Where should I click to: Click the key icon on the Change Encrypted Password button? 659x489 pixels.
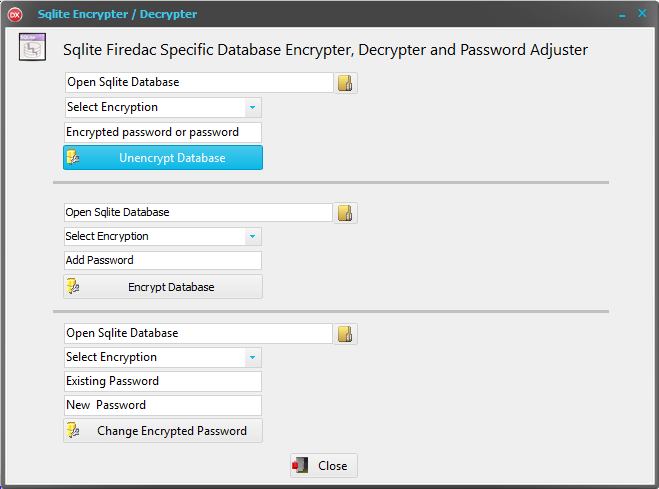(x=73, y=430)
